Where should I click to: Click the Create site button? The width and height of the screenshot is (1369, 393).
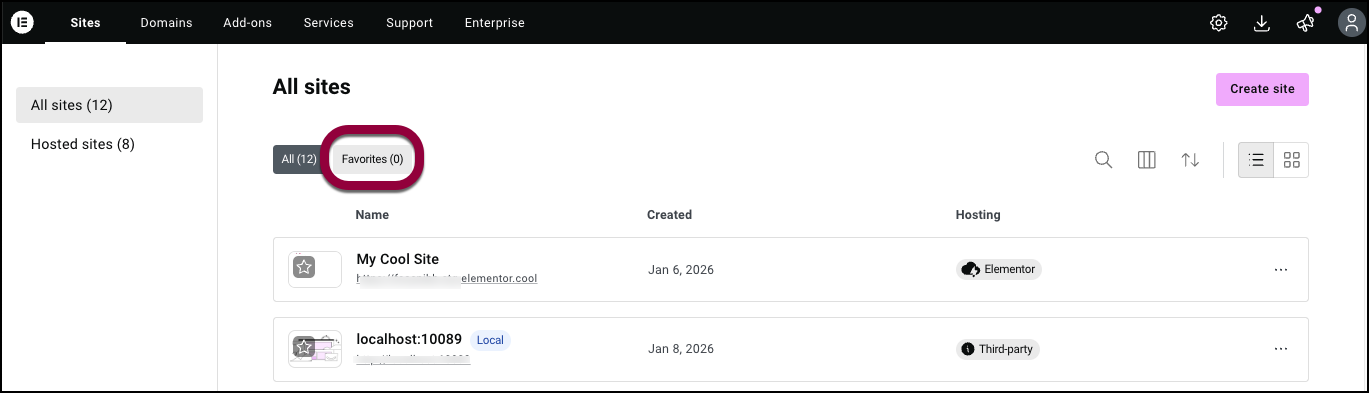pyautogui.click(x=1262, y=89)
